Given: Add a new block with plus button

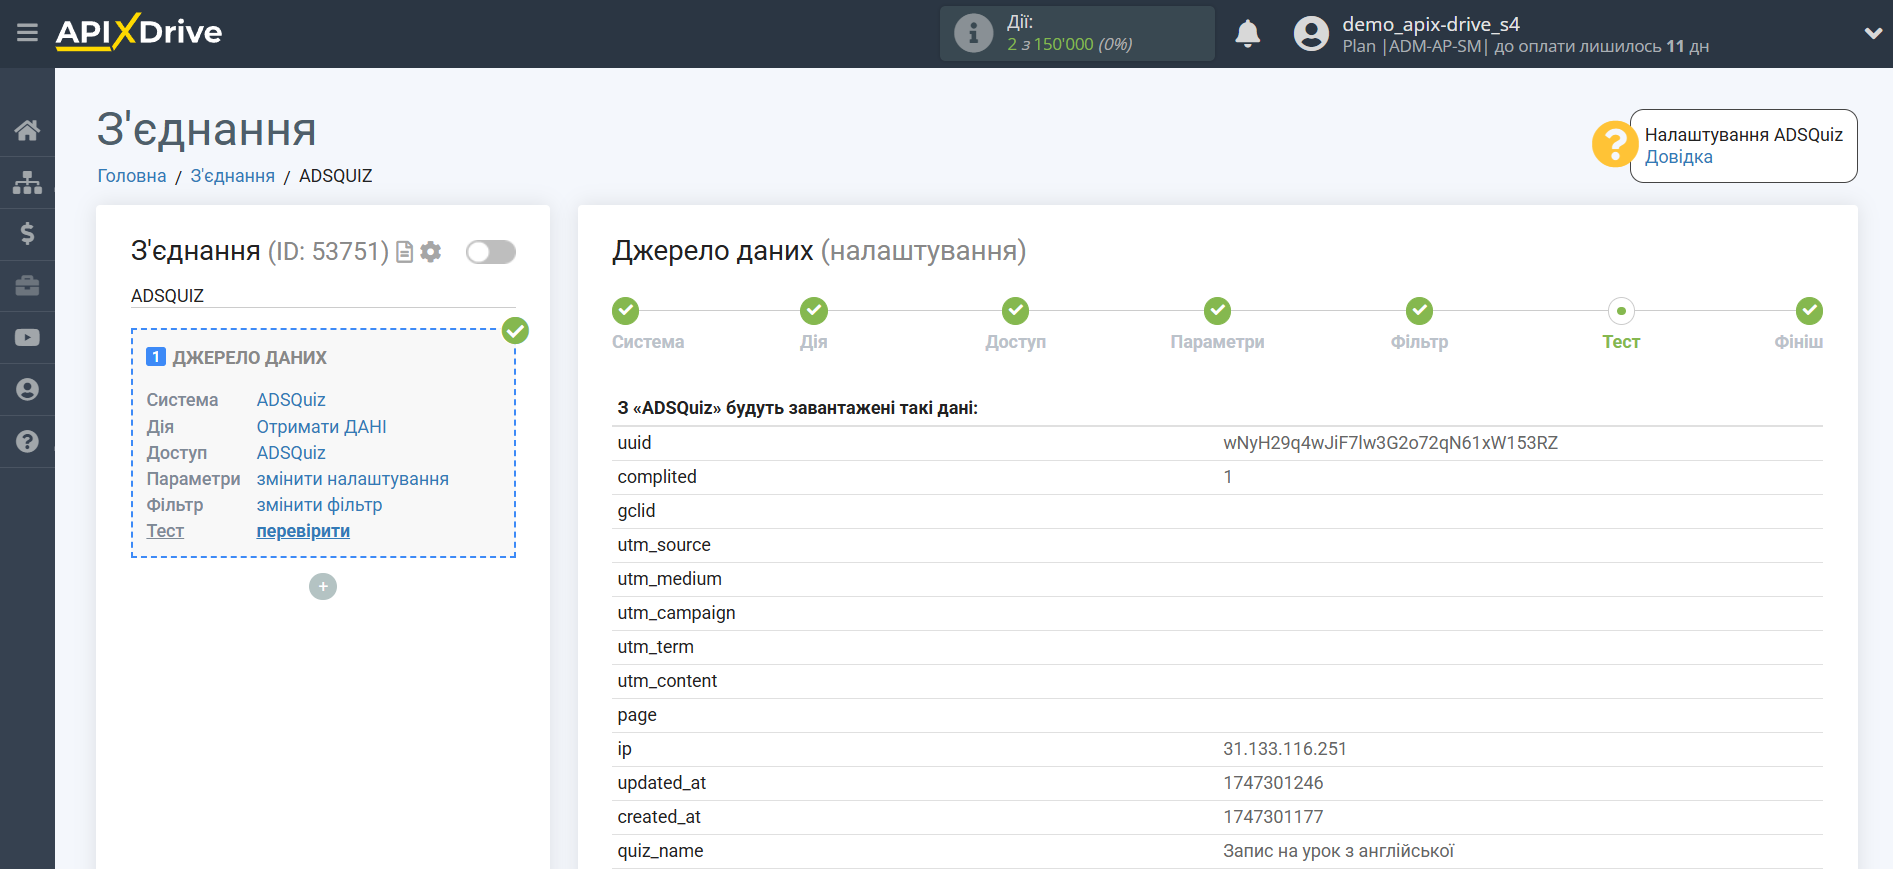Looking at the screenshot, I should coord(323,587).
